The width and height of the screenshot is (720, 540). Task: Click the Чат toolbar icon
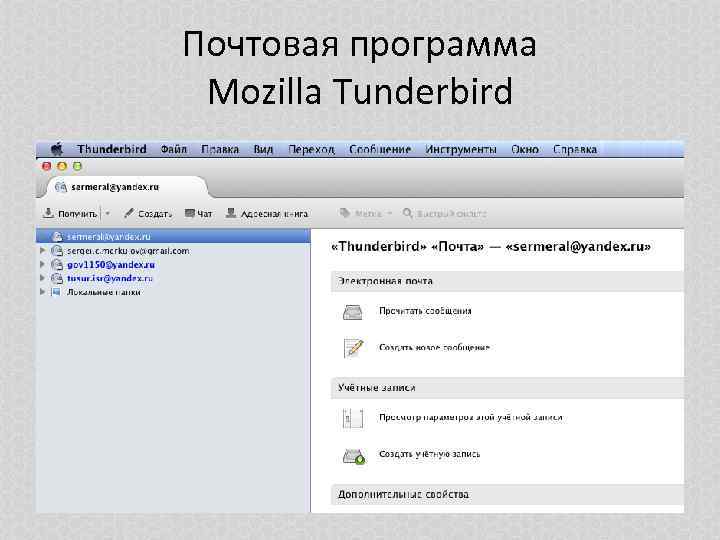pyautogui.click(x=190, y=213)
